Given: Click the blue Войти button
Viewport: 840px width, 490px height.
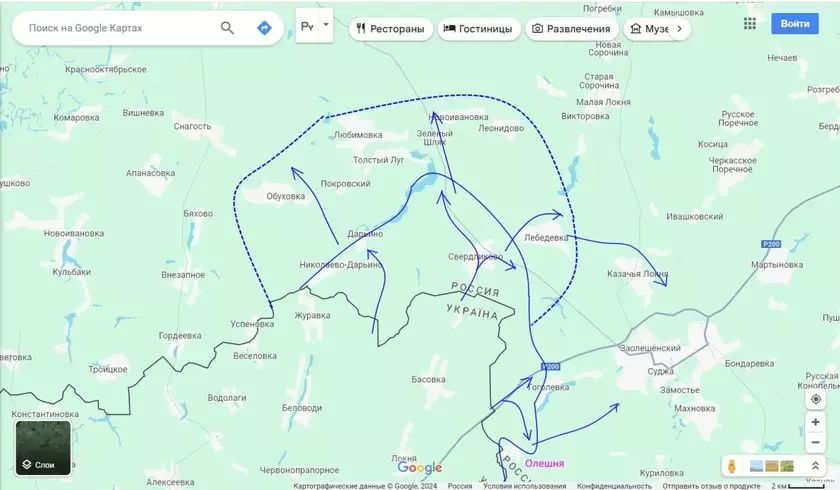Looking at the screenshot, I should coord(795,23).
